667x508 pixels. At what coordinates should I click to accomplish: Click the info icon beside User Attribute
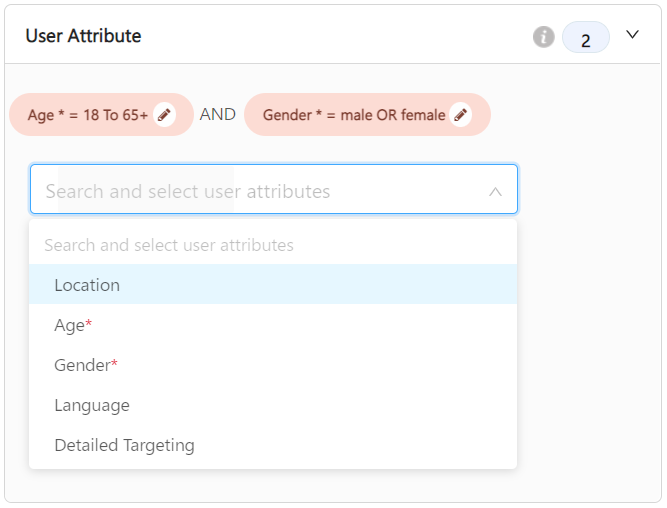click(543, 37)
